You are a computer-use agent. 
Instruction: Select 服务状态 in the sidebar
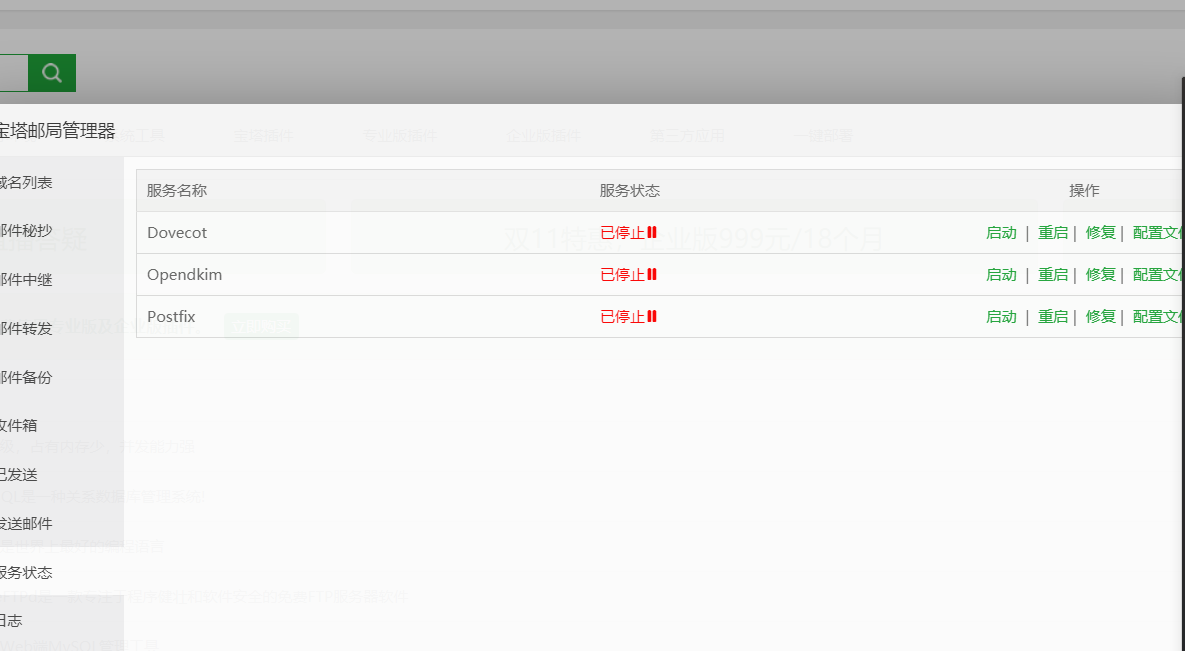point(26,572)
